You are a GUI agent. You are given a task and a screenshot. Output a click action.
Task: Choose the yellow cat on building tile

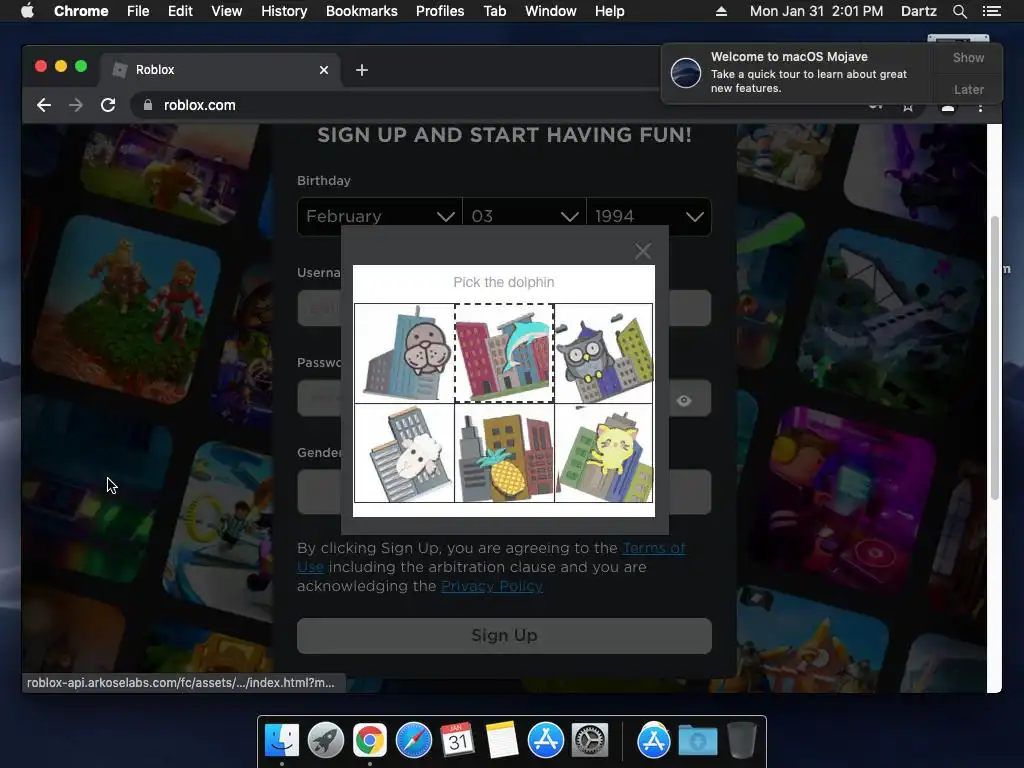coord(603,453)
